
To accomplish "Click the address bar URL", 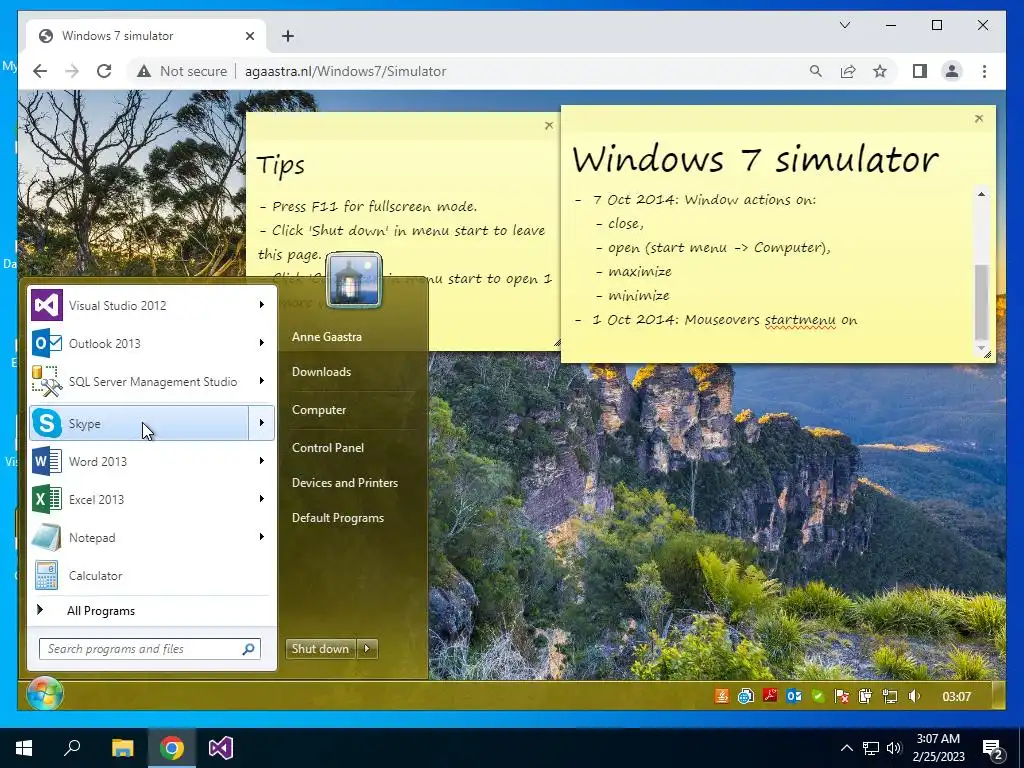I will tap(345, 71).
